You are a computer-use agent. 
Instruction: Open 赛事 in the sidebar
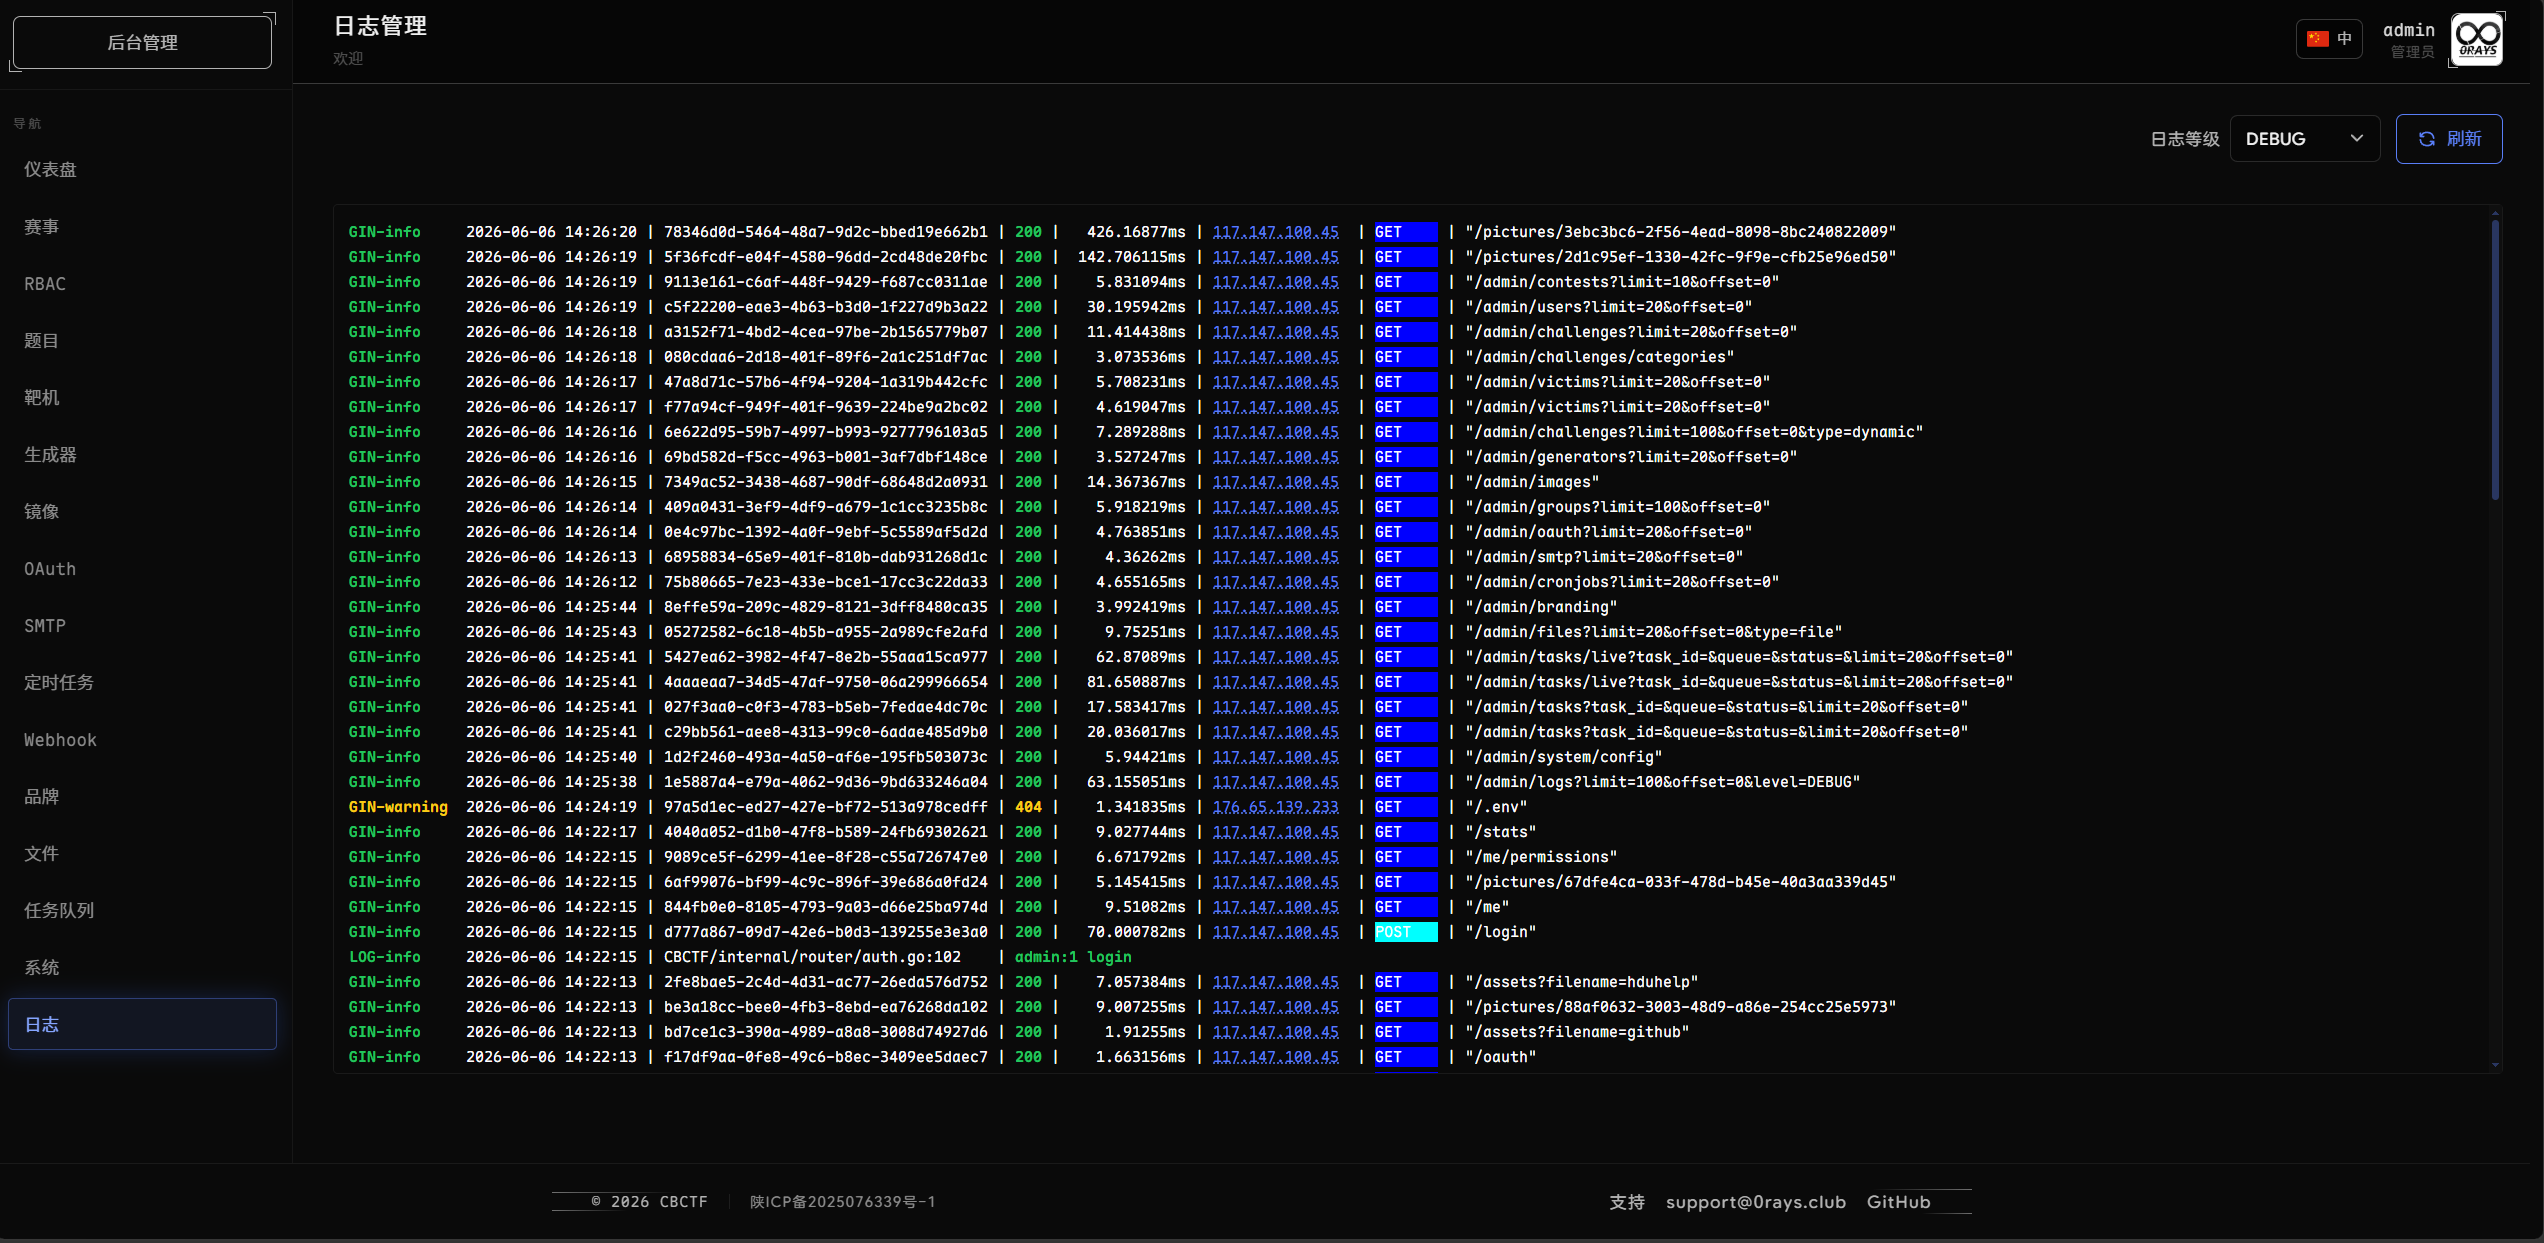[142, 227]
